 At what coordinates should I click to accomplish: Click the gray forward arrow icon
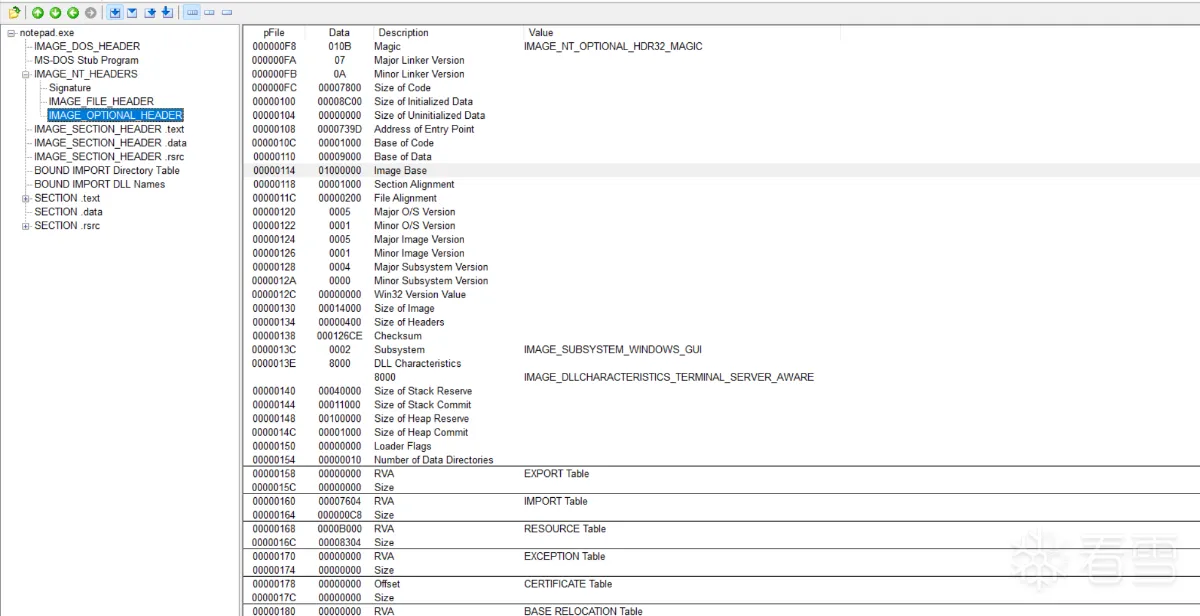(91, 13)
